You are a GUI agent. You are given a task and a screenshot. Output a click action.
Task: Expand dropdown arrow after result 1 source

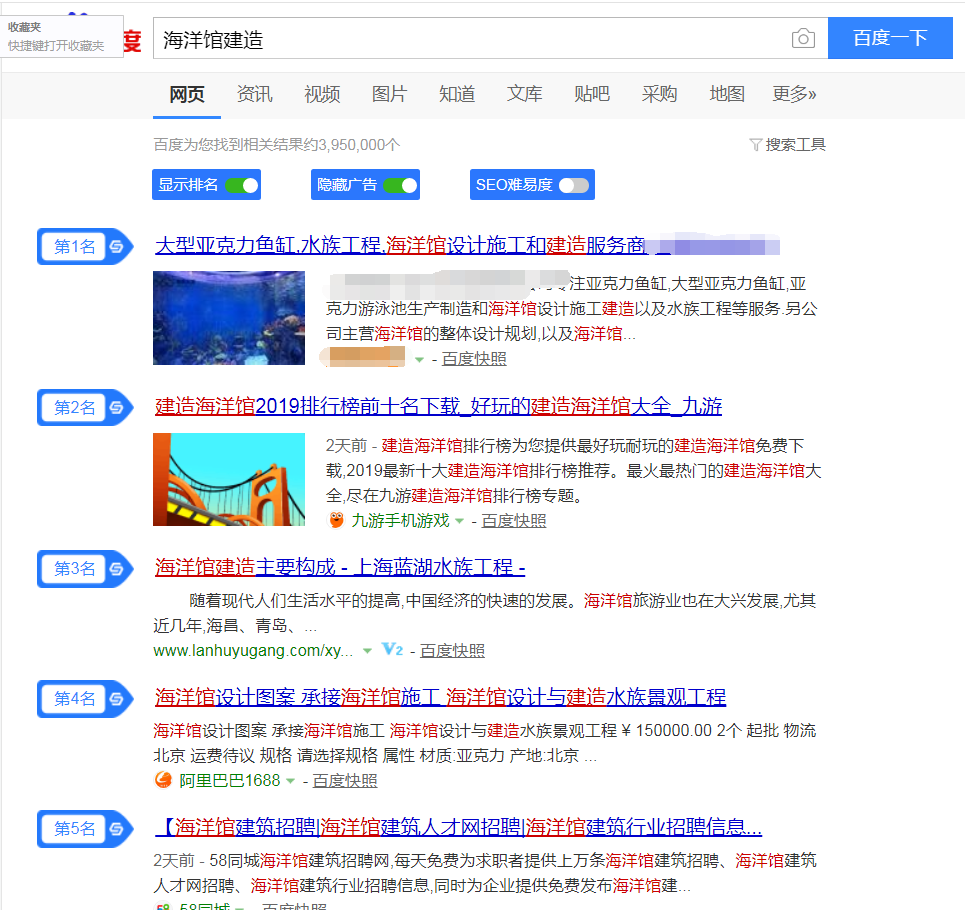(x=419, y=359)
